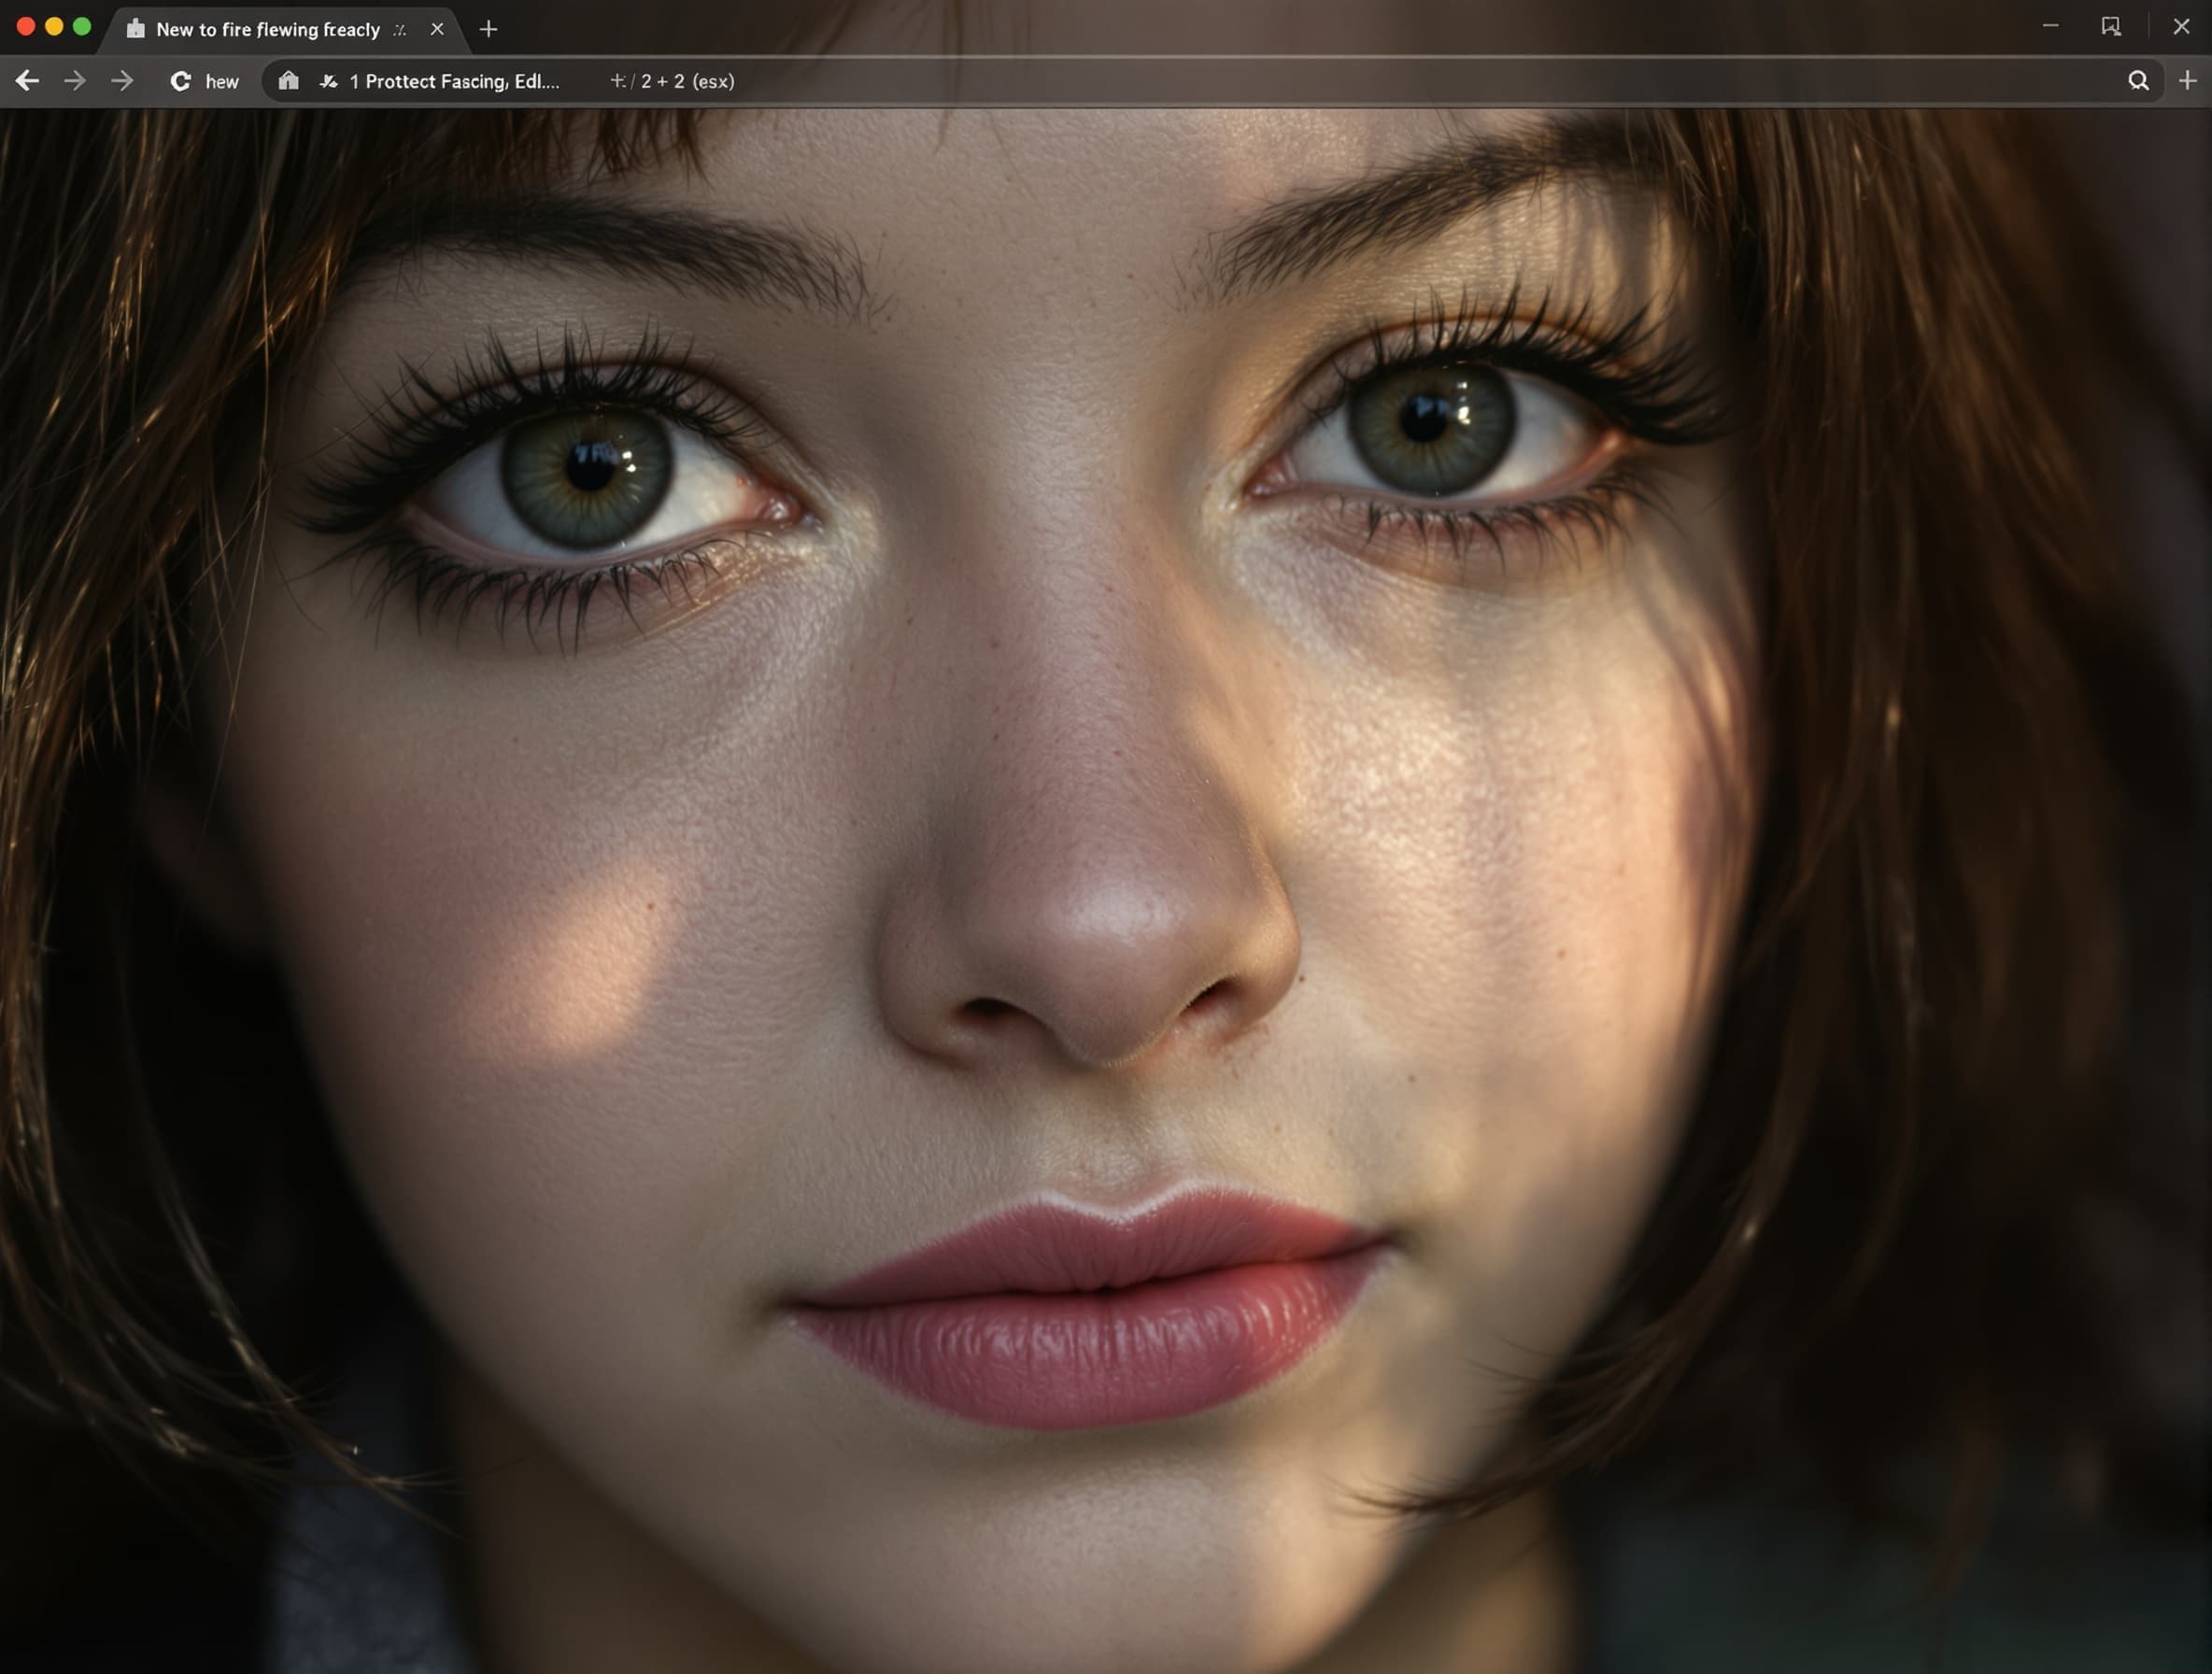Navigate forward using the right arrow
This screenshot has height=1674, width=2212.
point(75,82)
